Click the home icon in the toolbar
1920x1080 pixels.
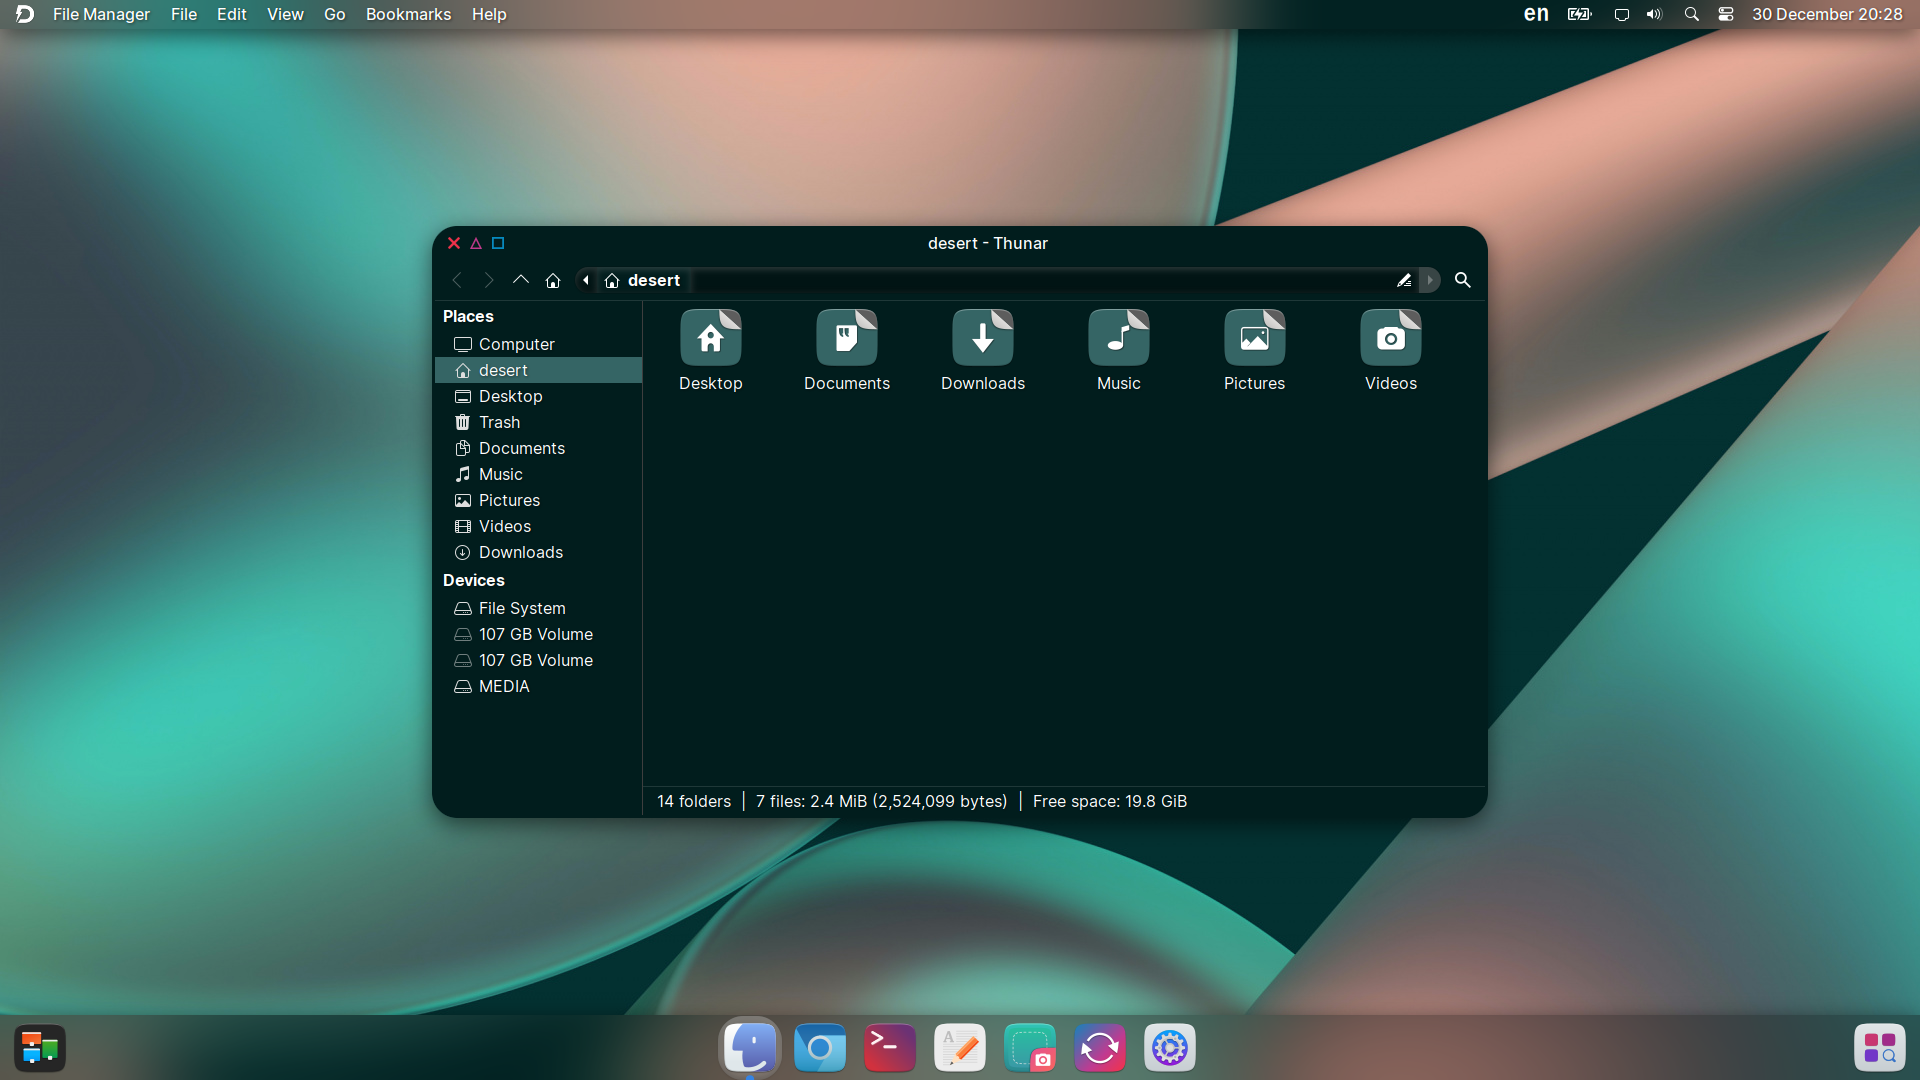[553, 280]
